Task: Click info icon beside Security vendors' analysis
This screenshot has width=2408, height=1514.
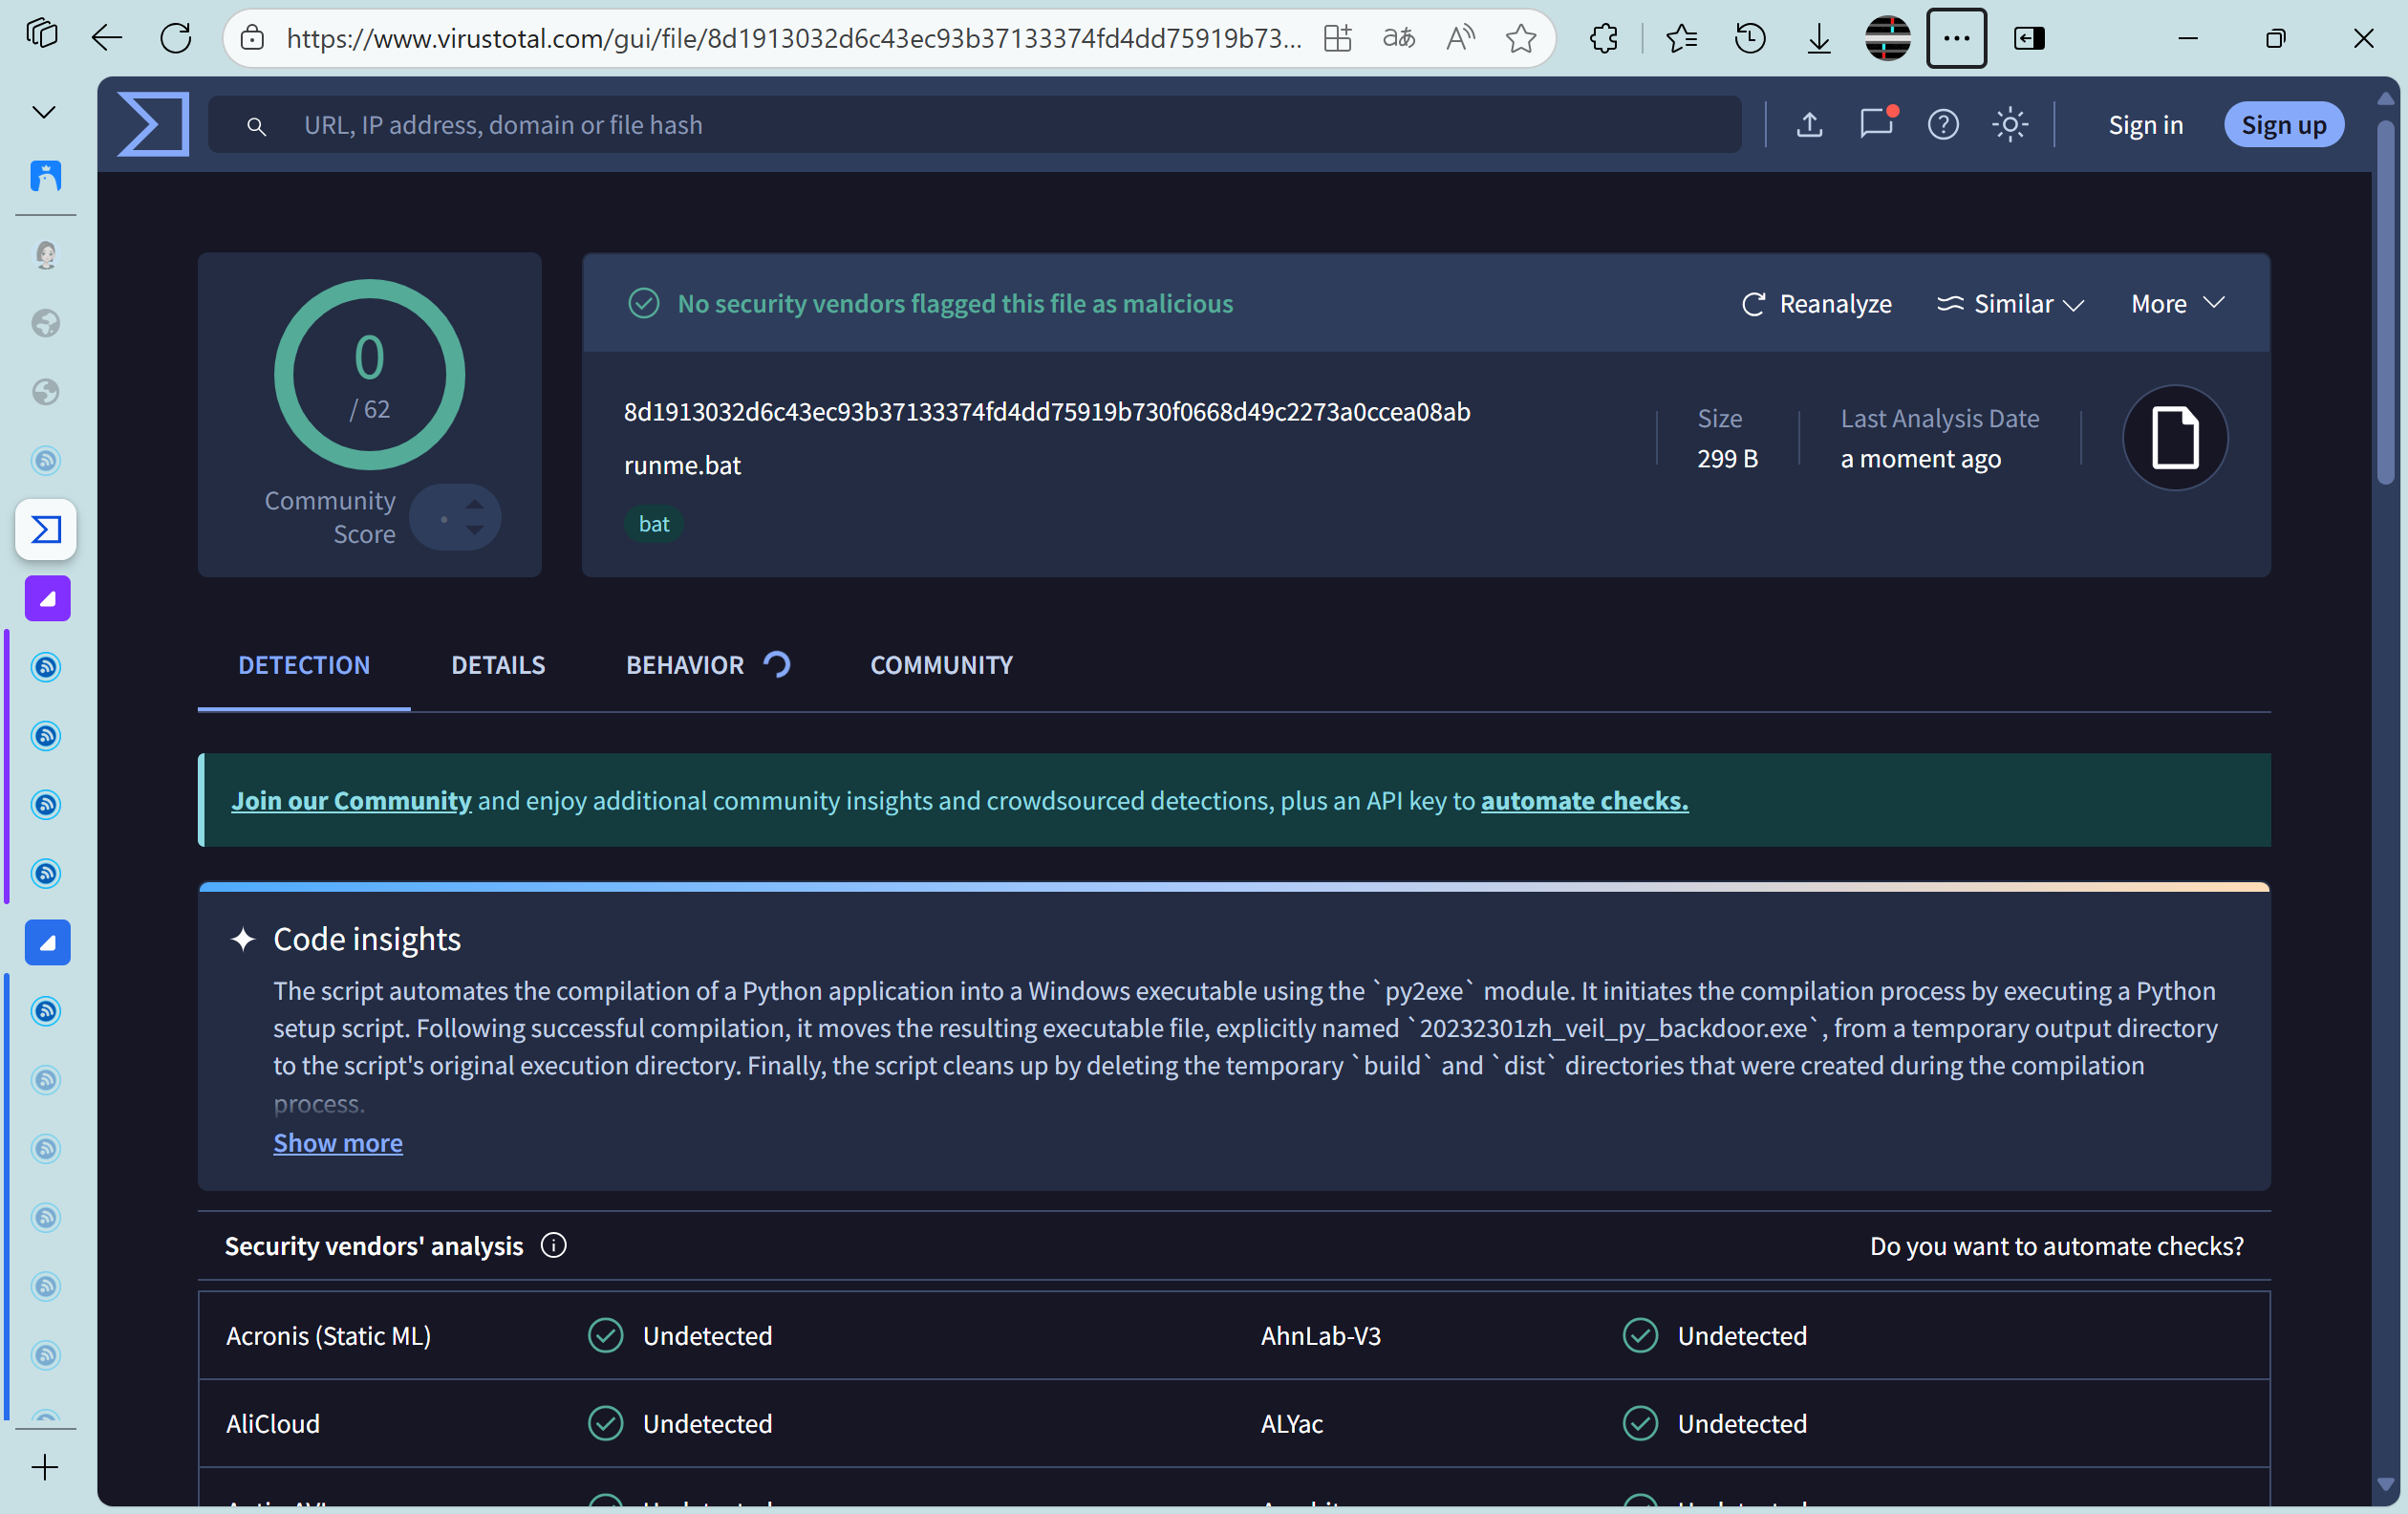Action: (x=553, y=1245)
